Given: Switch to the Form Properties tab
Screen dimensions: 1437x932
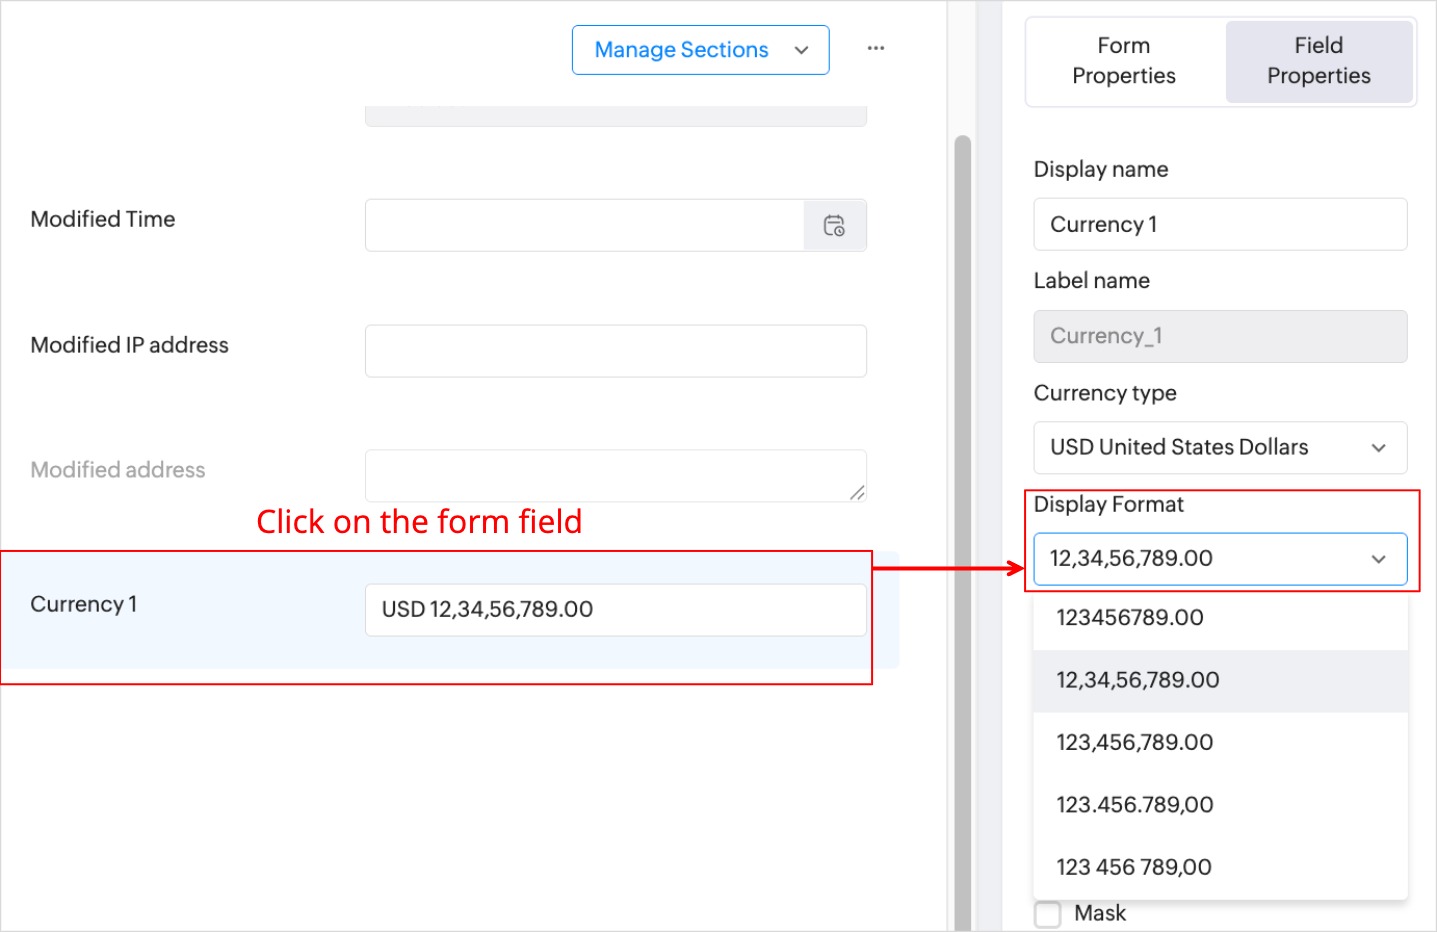Looking at the screenshot, I should point(1124,61).
